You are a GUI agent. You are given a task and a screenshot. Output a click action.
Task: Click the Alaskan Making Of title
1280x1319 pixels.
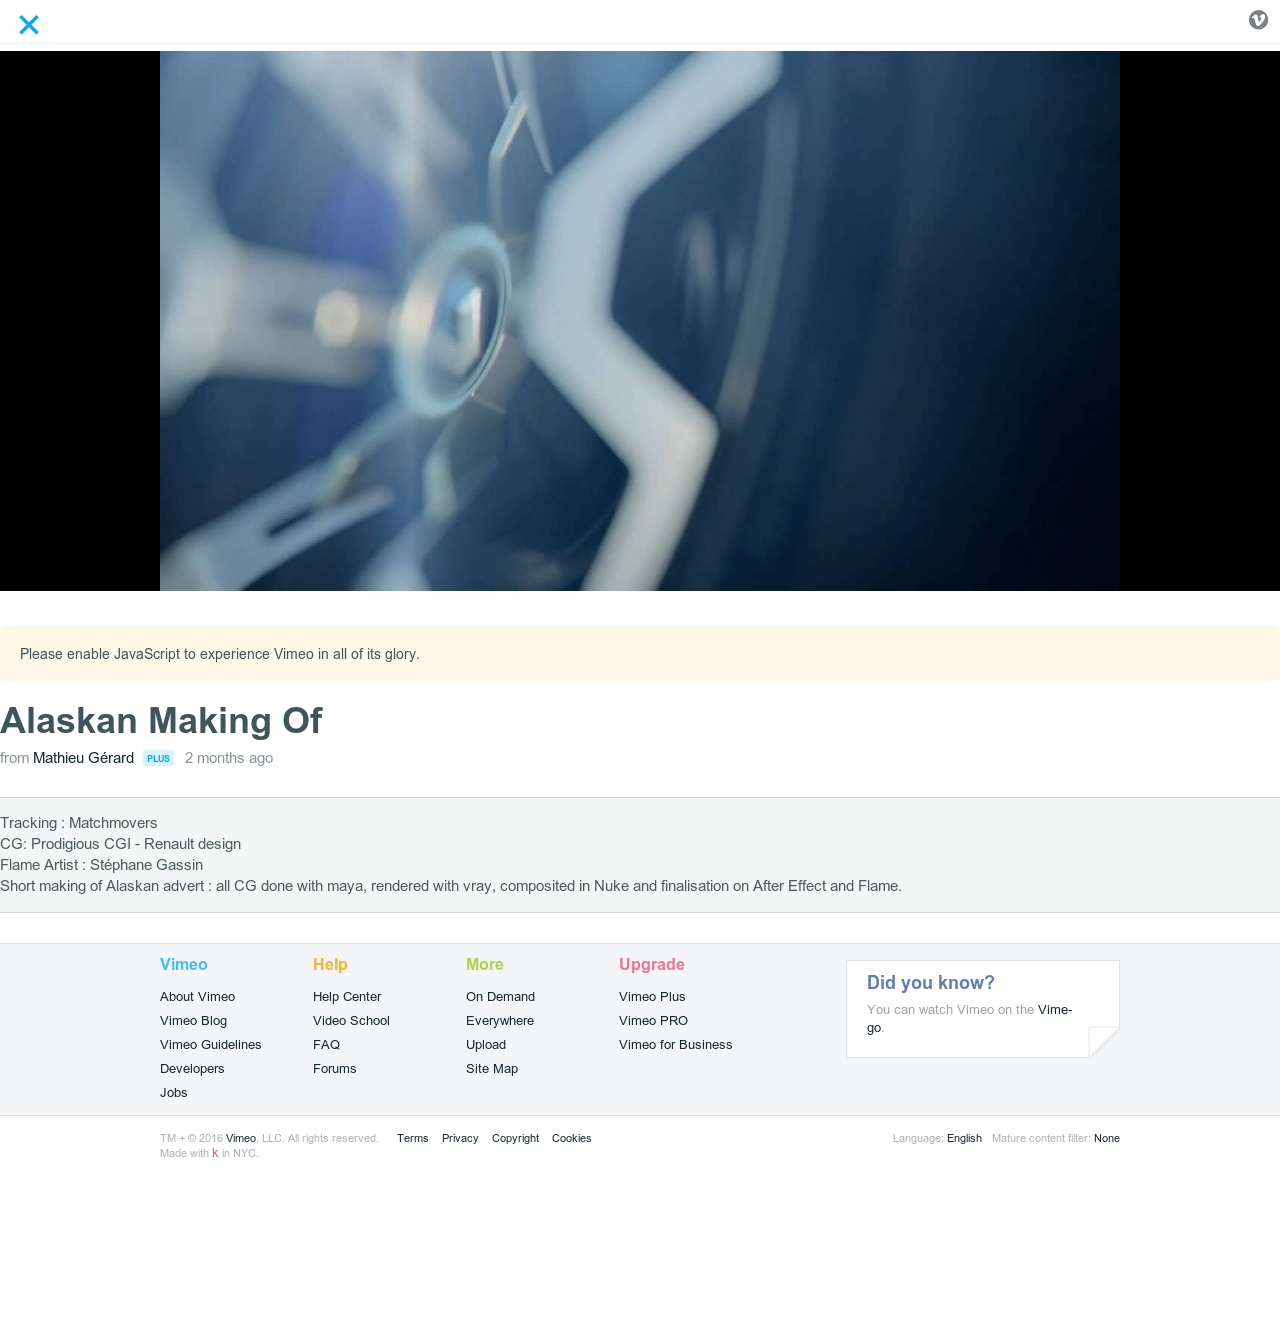[161, 721]
